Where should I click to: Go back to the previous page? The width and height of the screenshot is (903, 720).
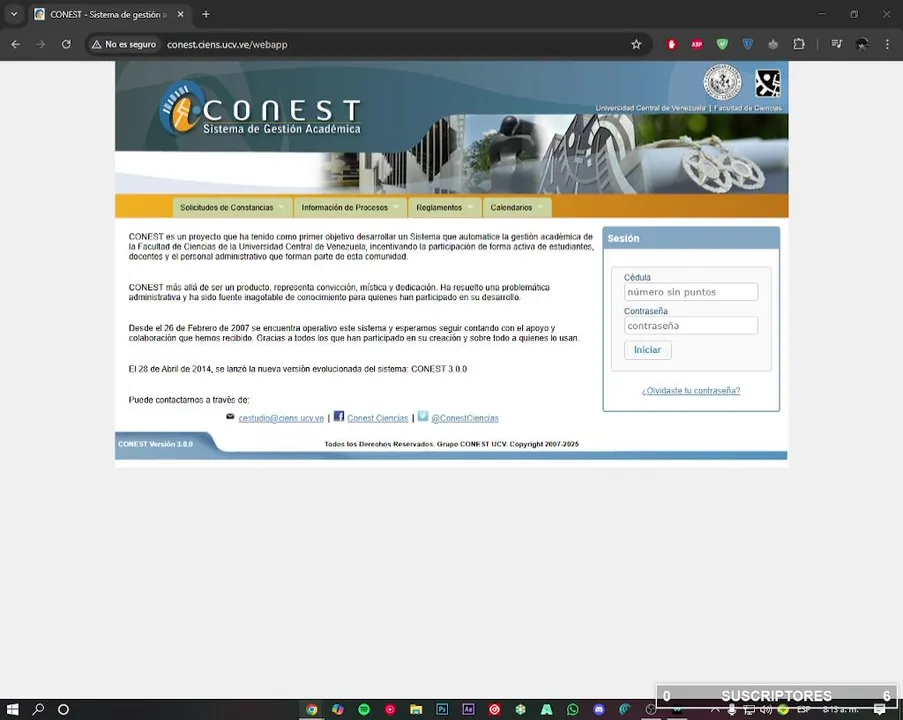(16, 44)
